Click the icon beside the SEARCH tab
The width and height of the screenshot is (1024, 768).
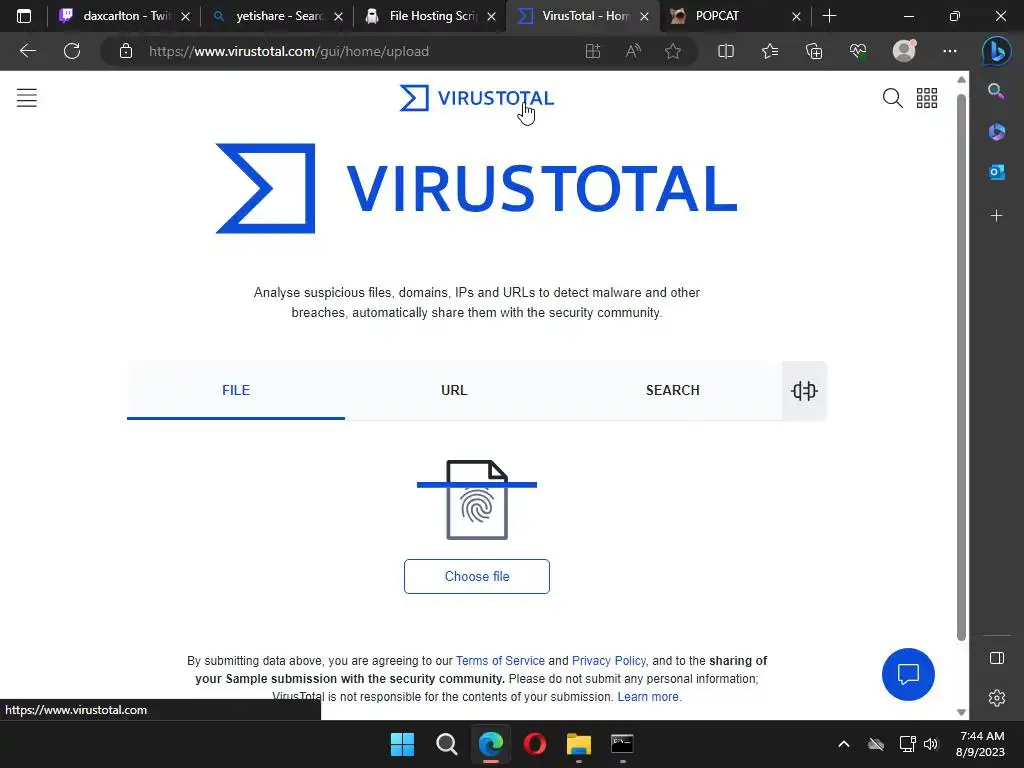pyautogui.click(x=804, y=391)
